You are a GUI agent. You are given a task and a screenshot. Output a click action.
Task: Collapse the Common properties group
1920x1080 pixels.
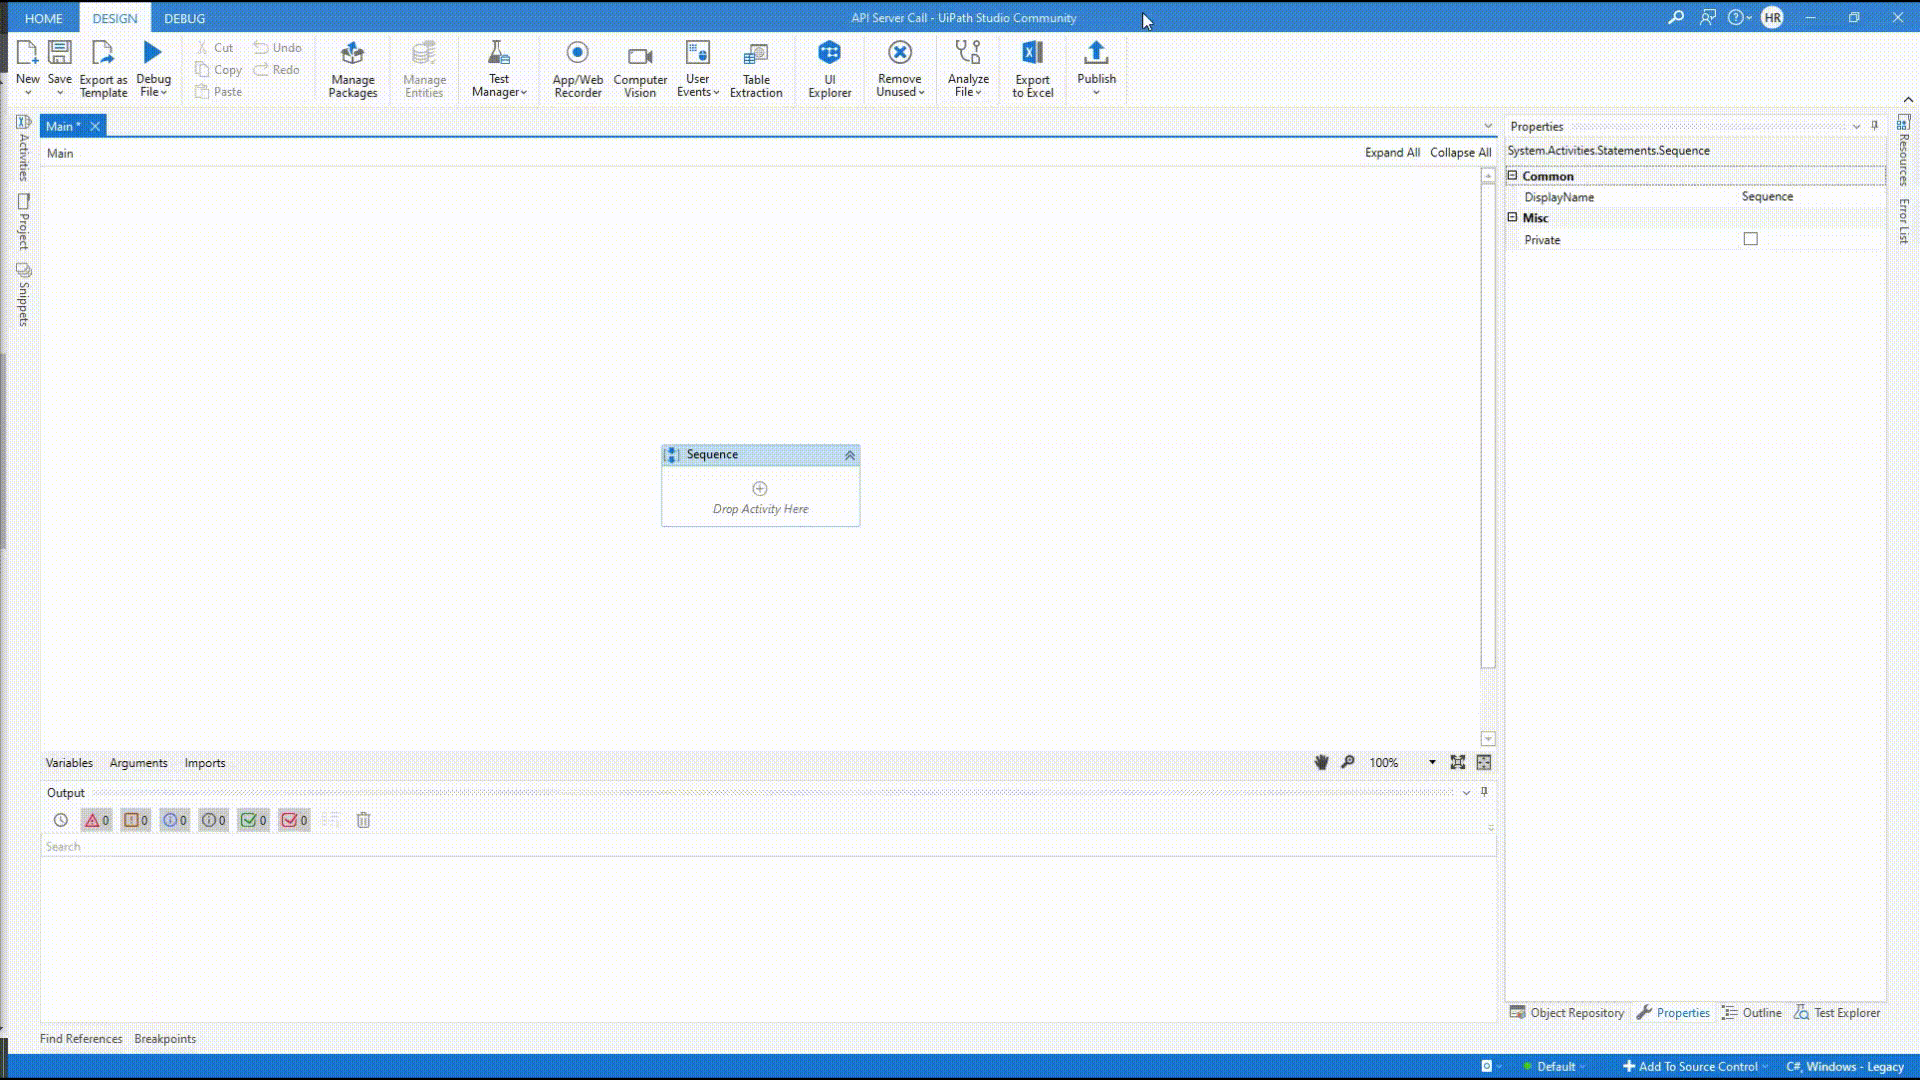[1512, 175]
